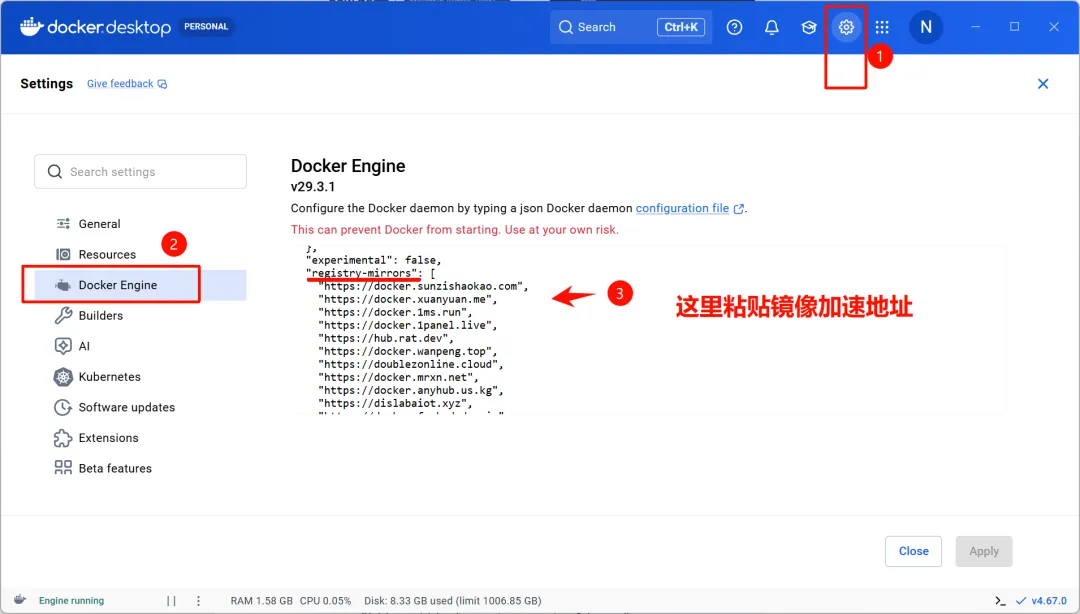Go to the Extensions section
1080x614 pixels.
click(141, 438)
